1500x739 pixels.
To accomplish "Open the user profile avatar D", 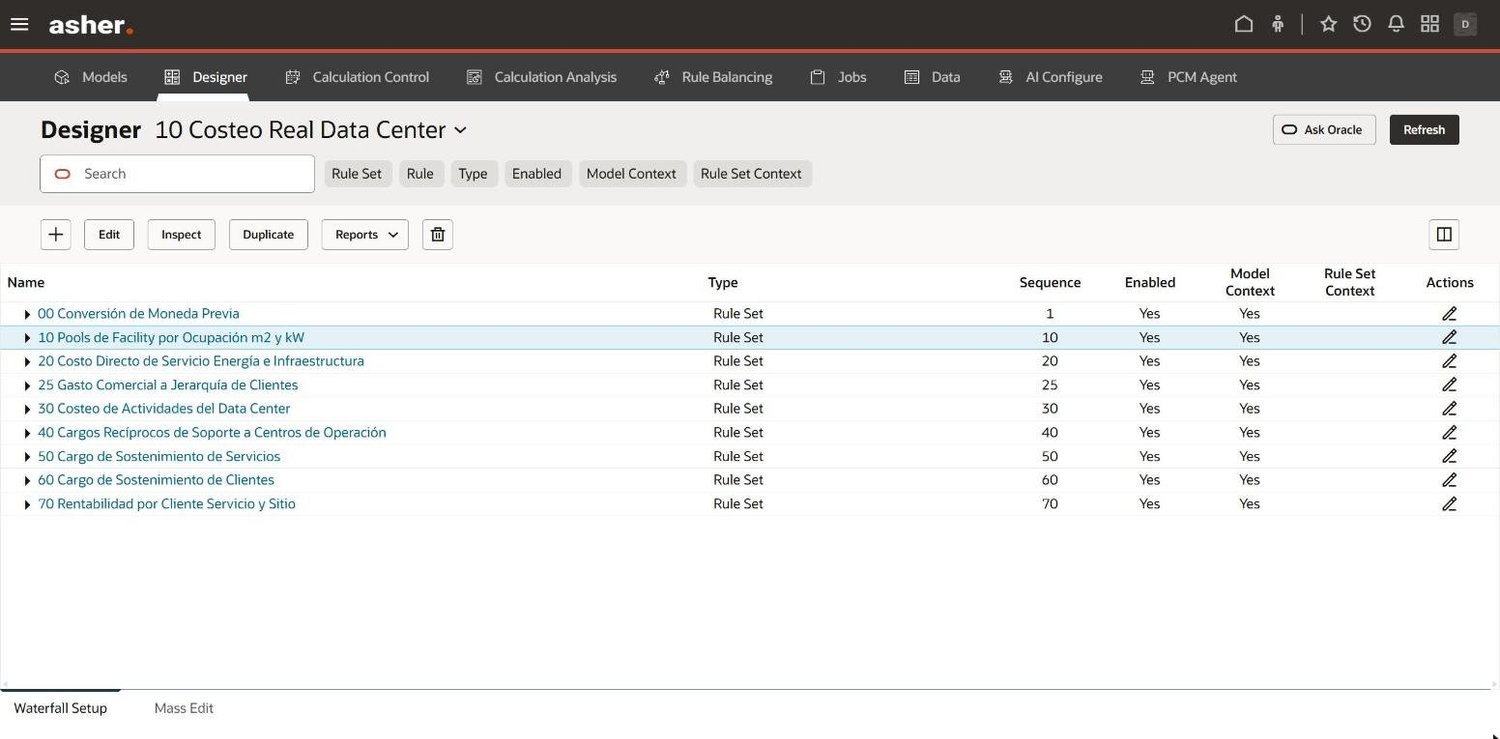I will click(x=1465, y=24).
